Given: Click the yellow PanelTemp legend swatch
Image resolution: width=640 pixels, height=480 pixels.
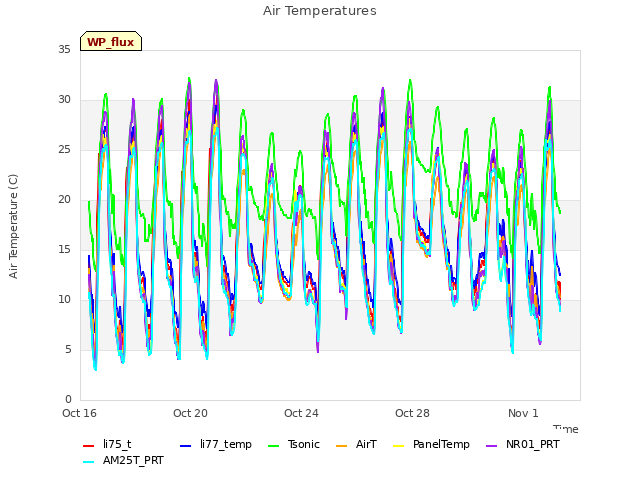Looking at the screenshot, I should pyautogui.click(x=399, y=446).
